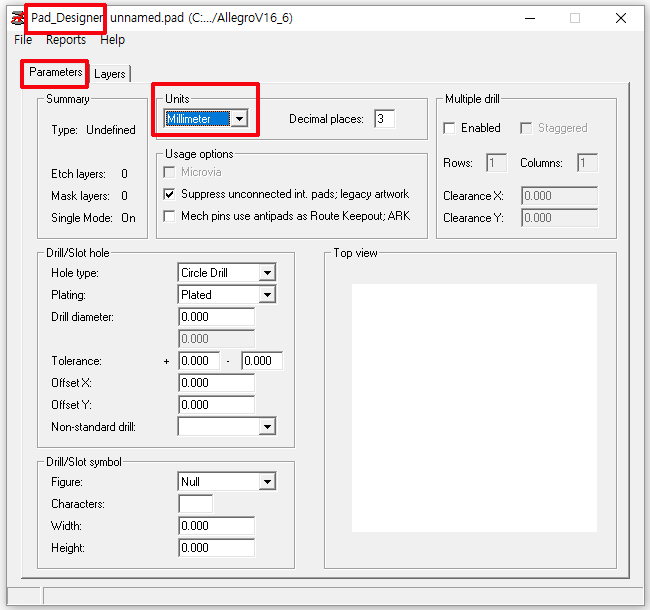The width and height of the screenshot is (650, 610).
Task: Open the File menu
Action: point(23,40)
